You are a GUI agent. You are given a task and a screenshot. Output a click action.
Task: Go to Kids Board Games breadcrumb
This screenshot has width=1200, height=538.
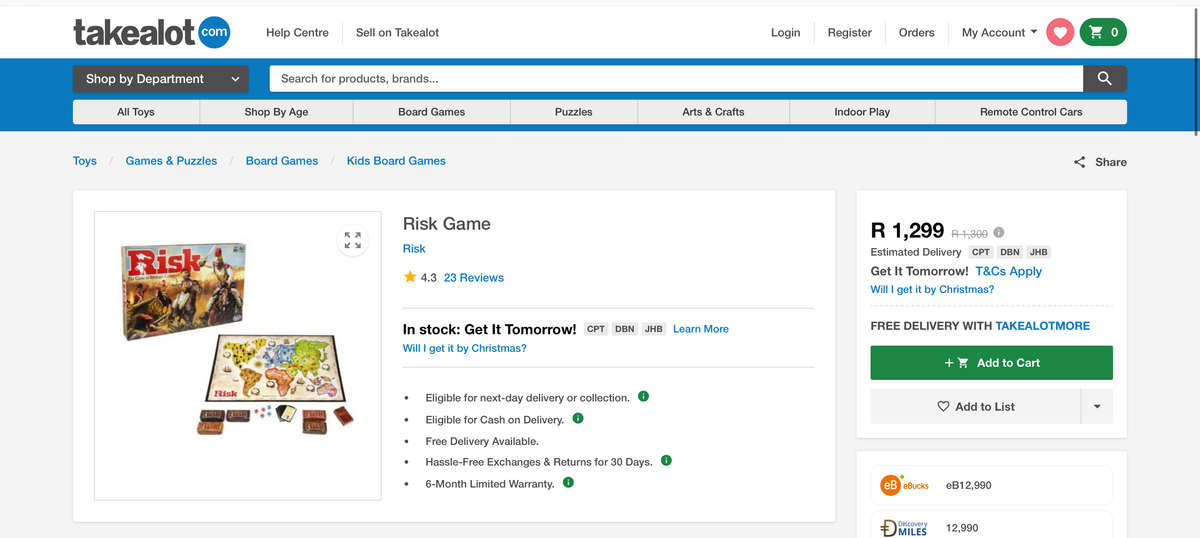pos(396,161)
